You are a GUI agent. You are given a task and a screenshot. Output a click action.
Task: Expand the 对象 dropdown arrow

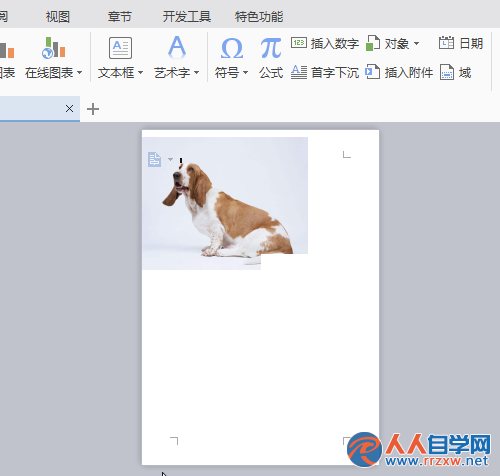(x=416, y=44)
